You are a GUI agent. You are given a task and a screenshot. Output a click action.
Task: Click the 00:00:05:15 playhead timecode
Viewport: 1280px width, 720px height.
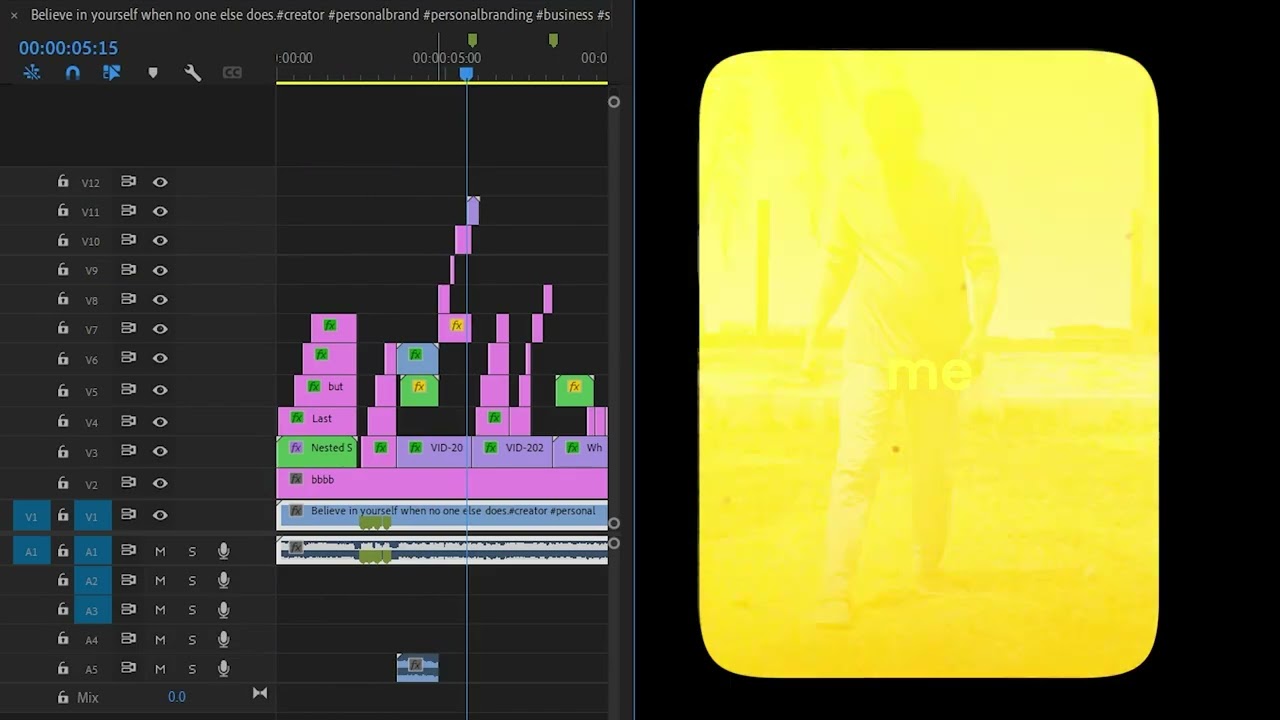(68, 48)
